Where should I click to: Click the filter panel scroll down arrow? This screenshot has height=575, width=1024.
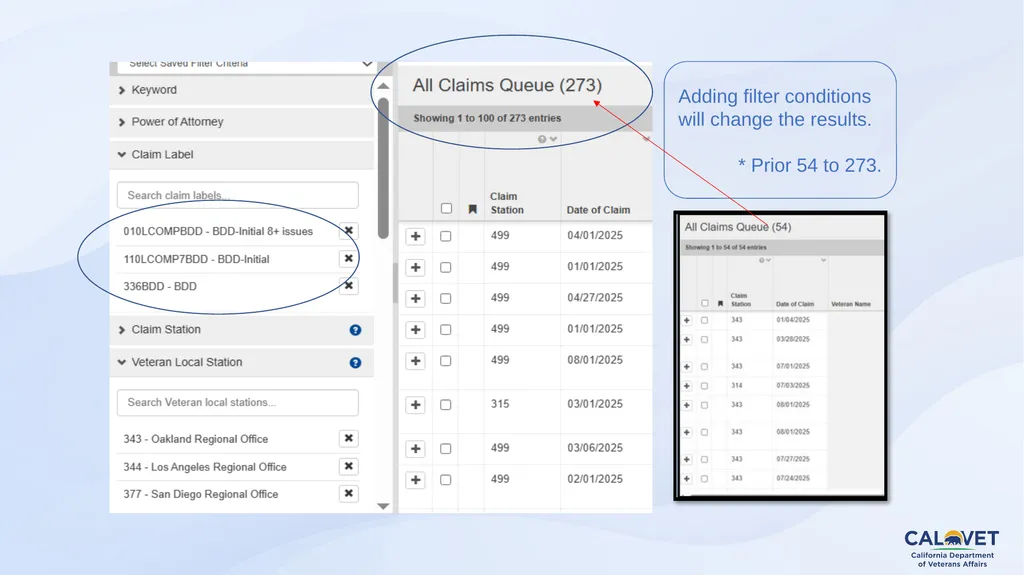click(383, 506)
